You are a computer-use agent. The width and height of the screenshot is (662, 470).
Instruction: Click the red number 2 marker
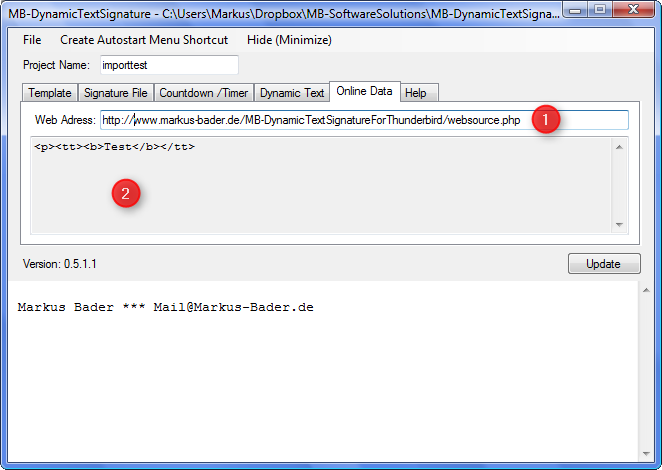125,194
